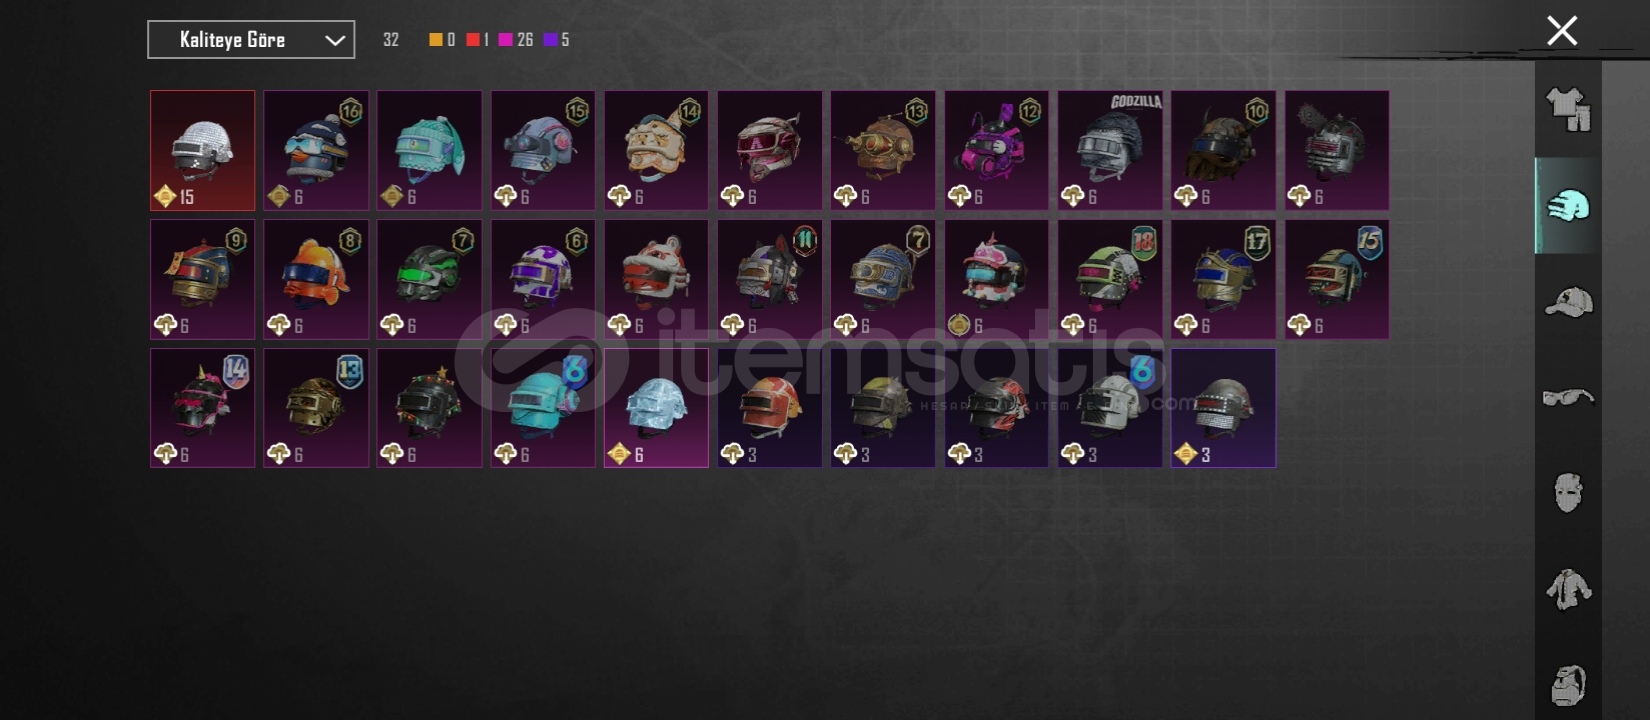Filter by pink quality count 26
Screen dimensions: 1650x720
tap(516, 40)
